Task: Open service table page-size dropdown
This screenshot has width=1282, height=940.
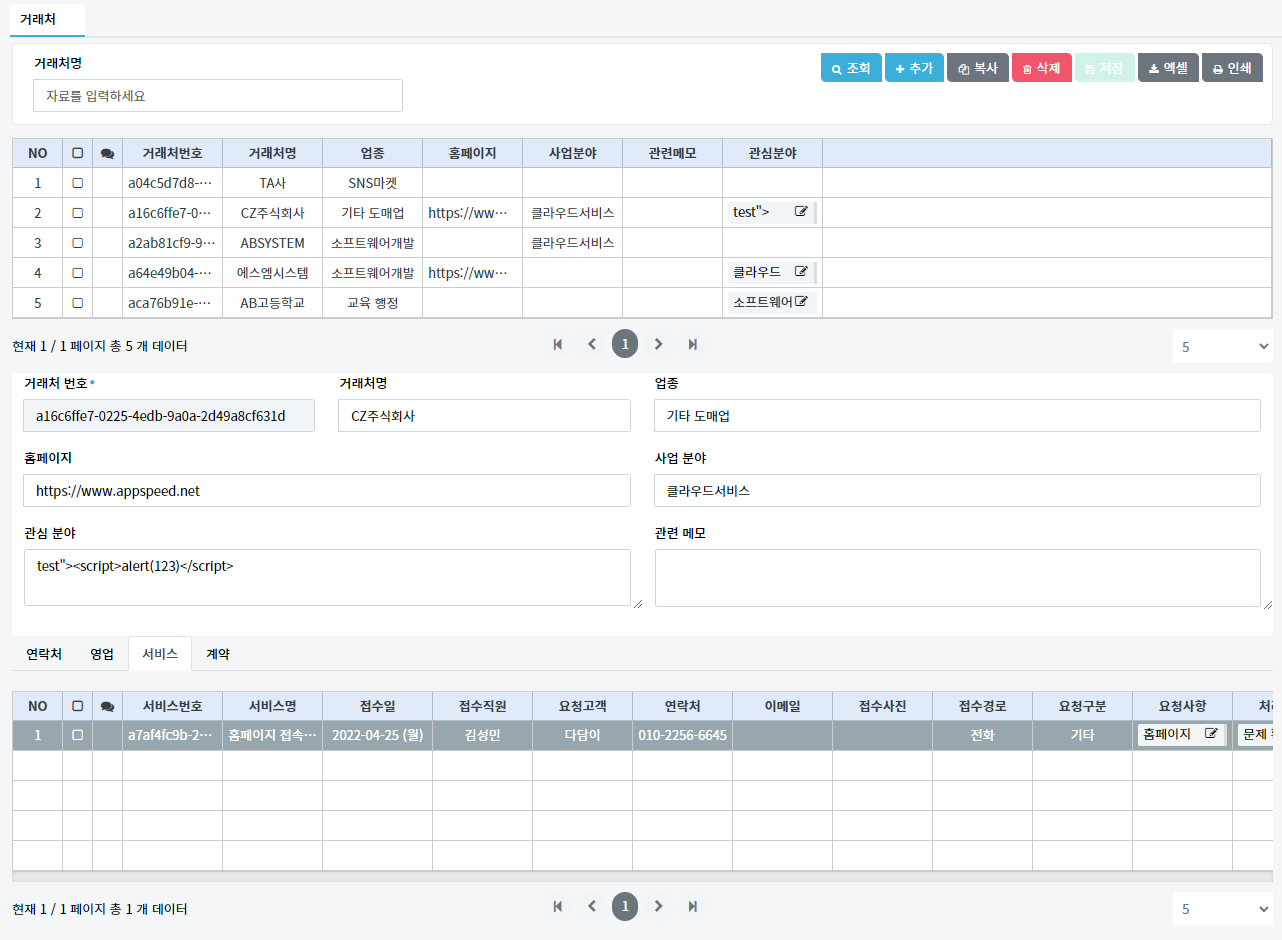Action: pyautogui.click(x=1222, y=909)
